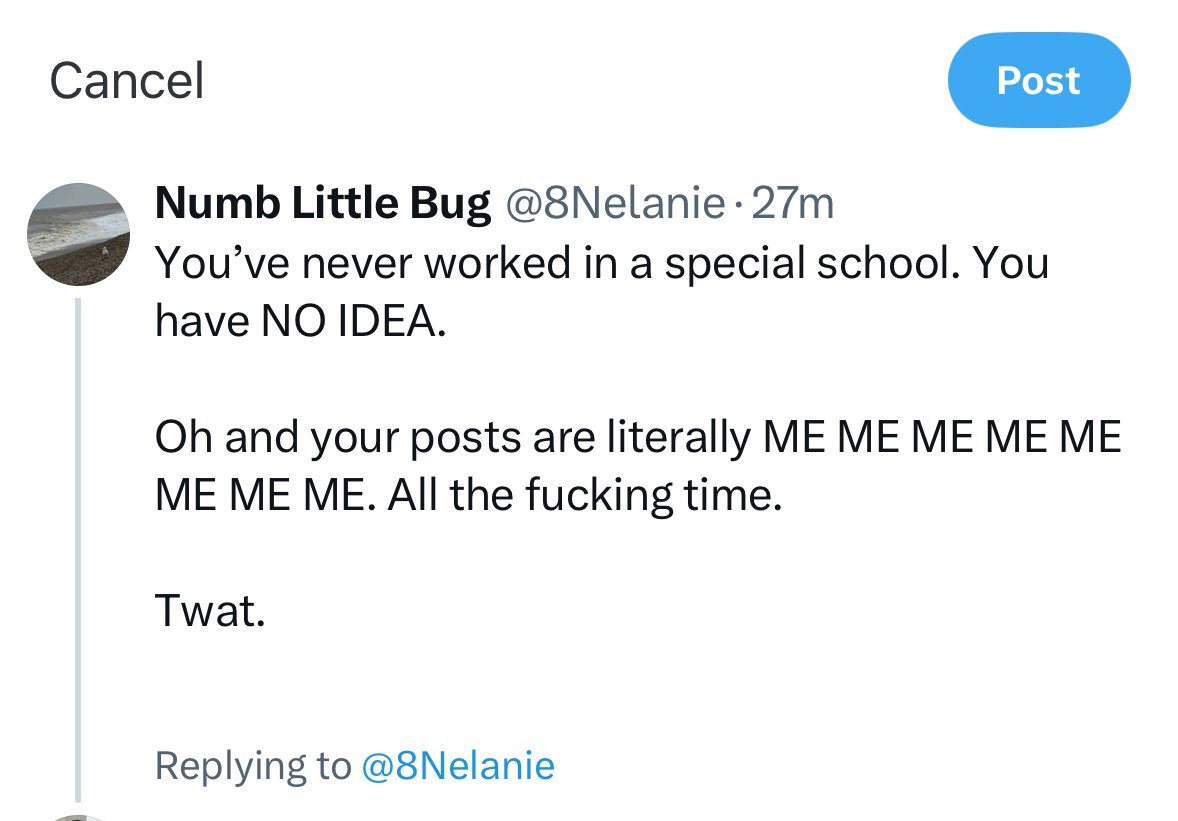Viewport: 1178px width, 821px height.
Task: Click the 'Replying to' label
Action: pos(253,766)
